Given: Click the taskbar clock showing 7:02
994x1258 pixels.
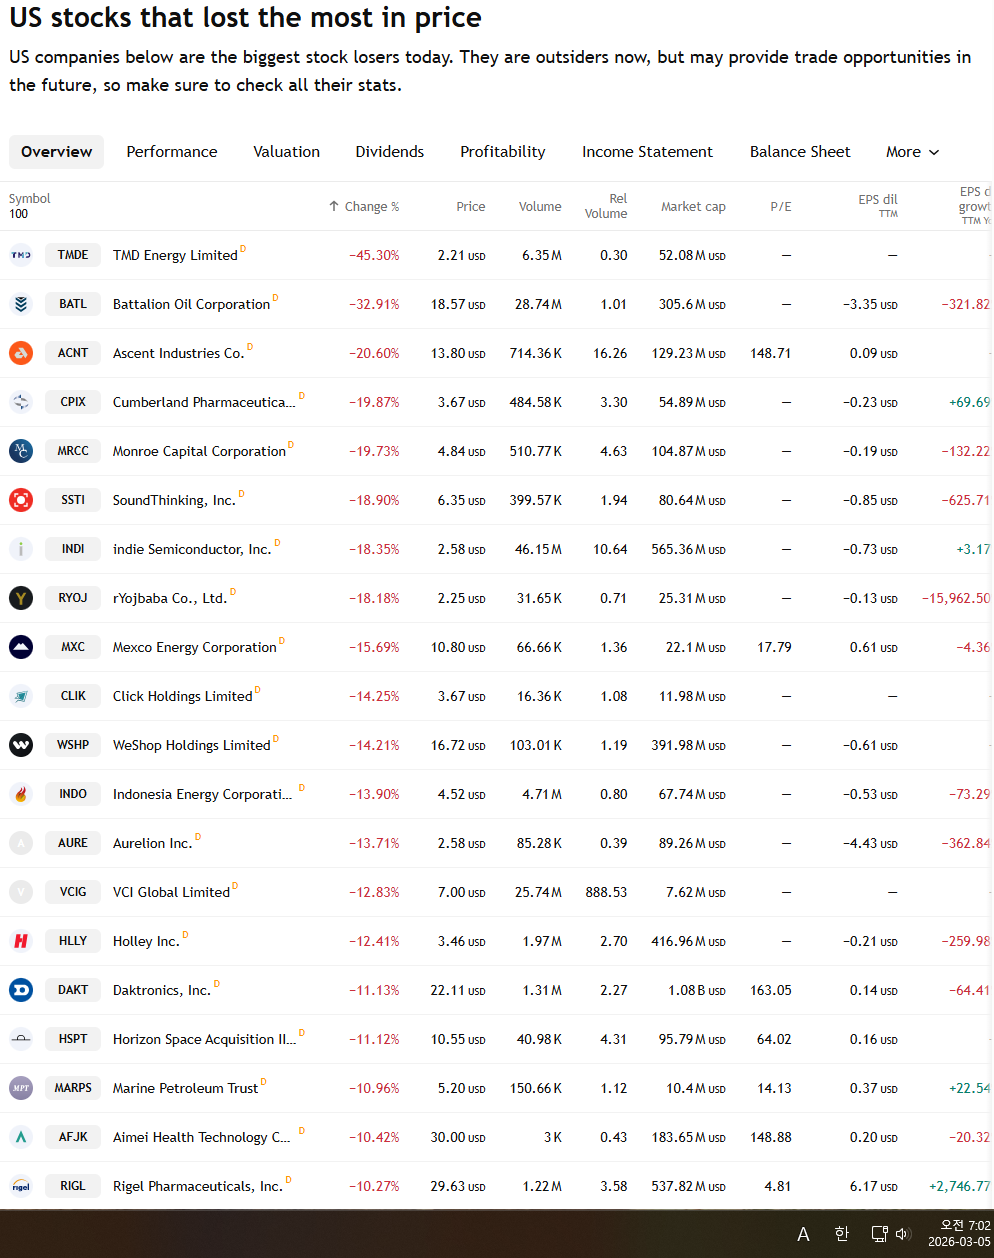Looking at the screenshot, I should pos(959,1234).
